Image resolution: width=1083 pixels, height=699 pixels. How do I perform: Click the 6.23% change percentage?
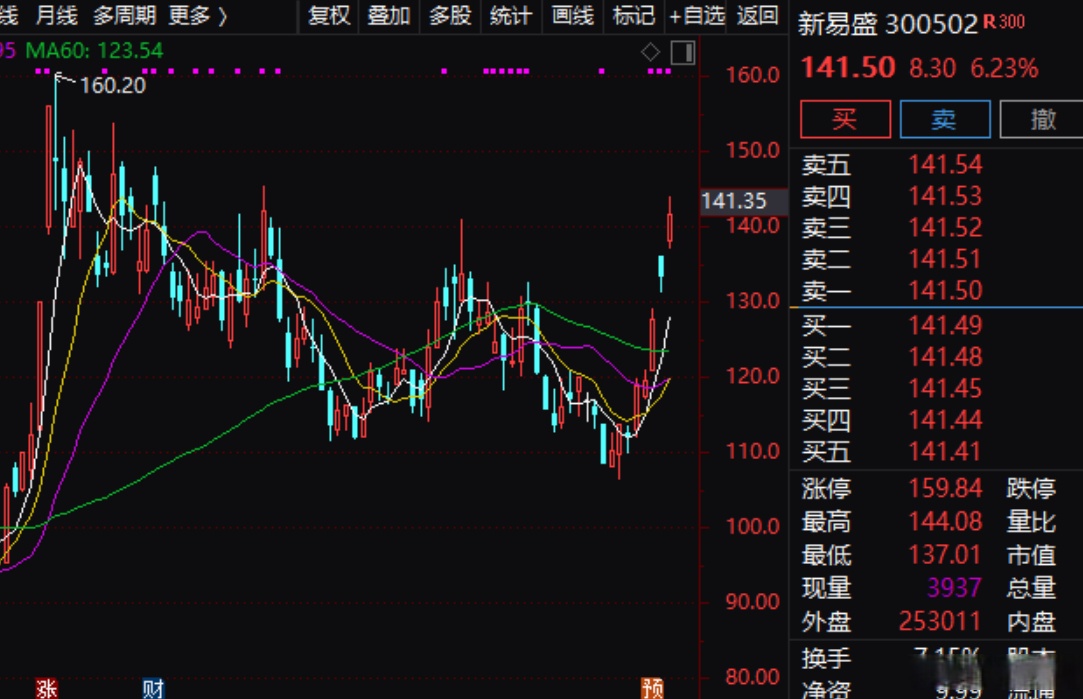(1004, 68)
